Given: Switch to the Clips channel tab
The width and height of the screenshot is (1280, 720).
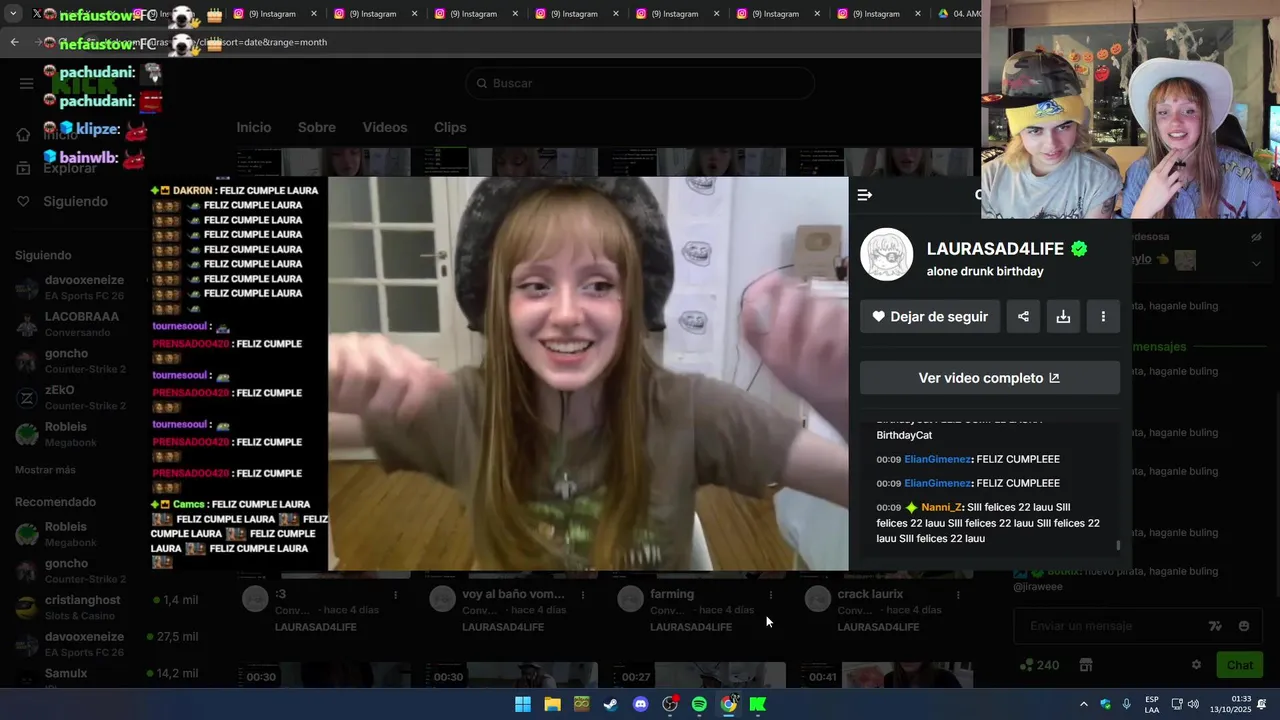Looking at the screenshot, I should click(x=450, y=127).
